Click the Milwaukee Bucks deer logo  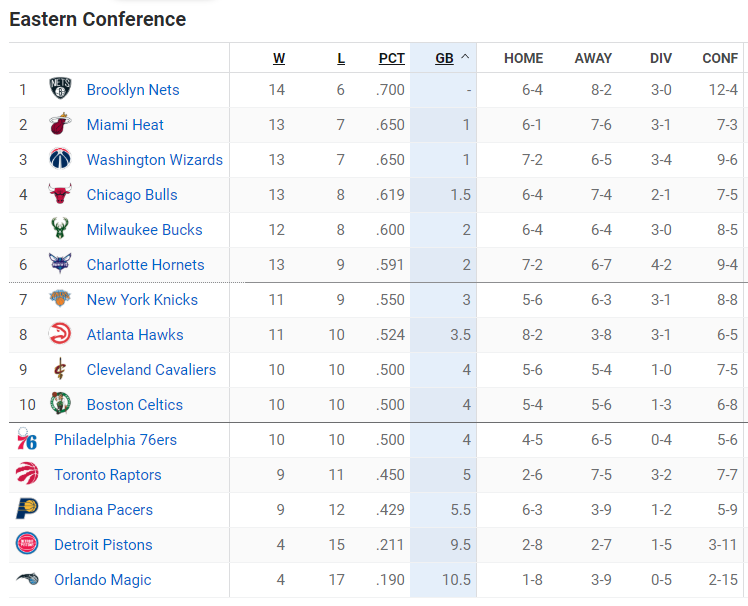pyautogui.click(x=60, y=229)
